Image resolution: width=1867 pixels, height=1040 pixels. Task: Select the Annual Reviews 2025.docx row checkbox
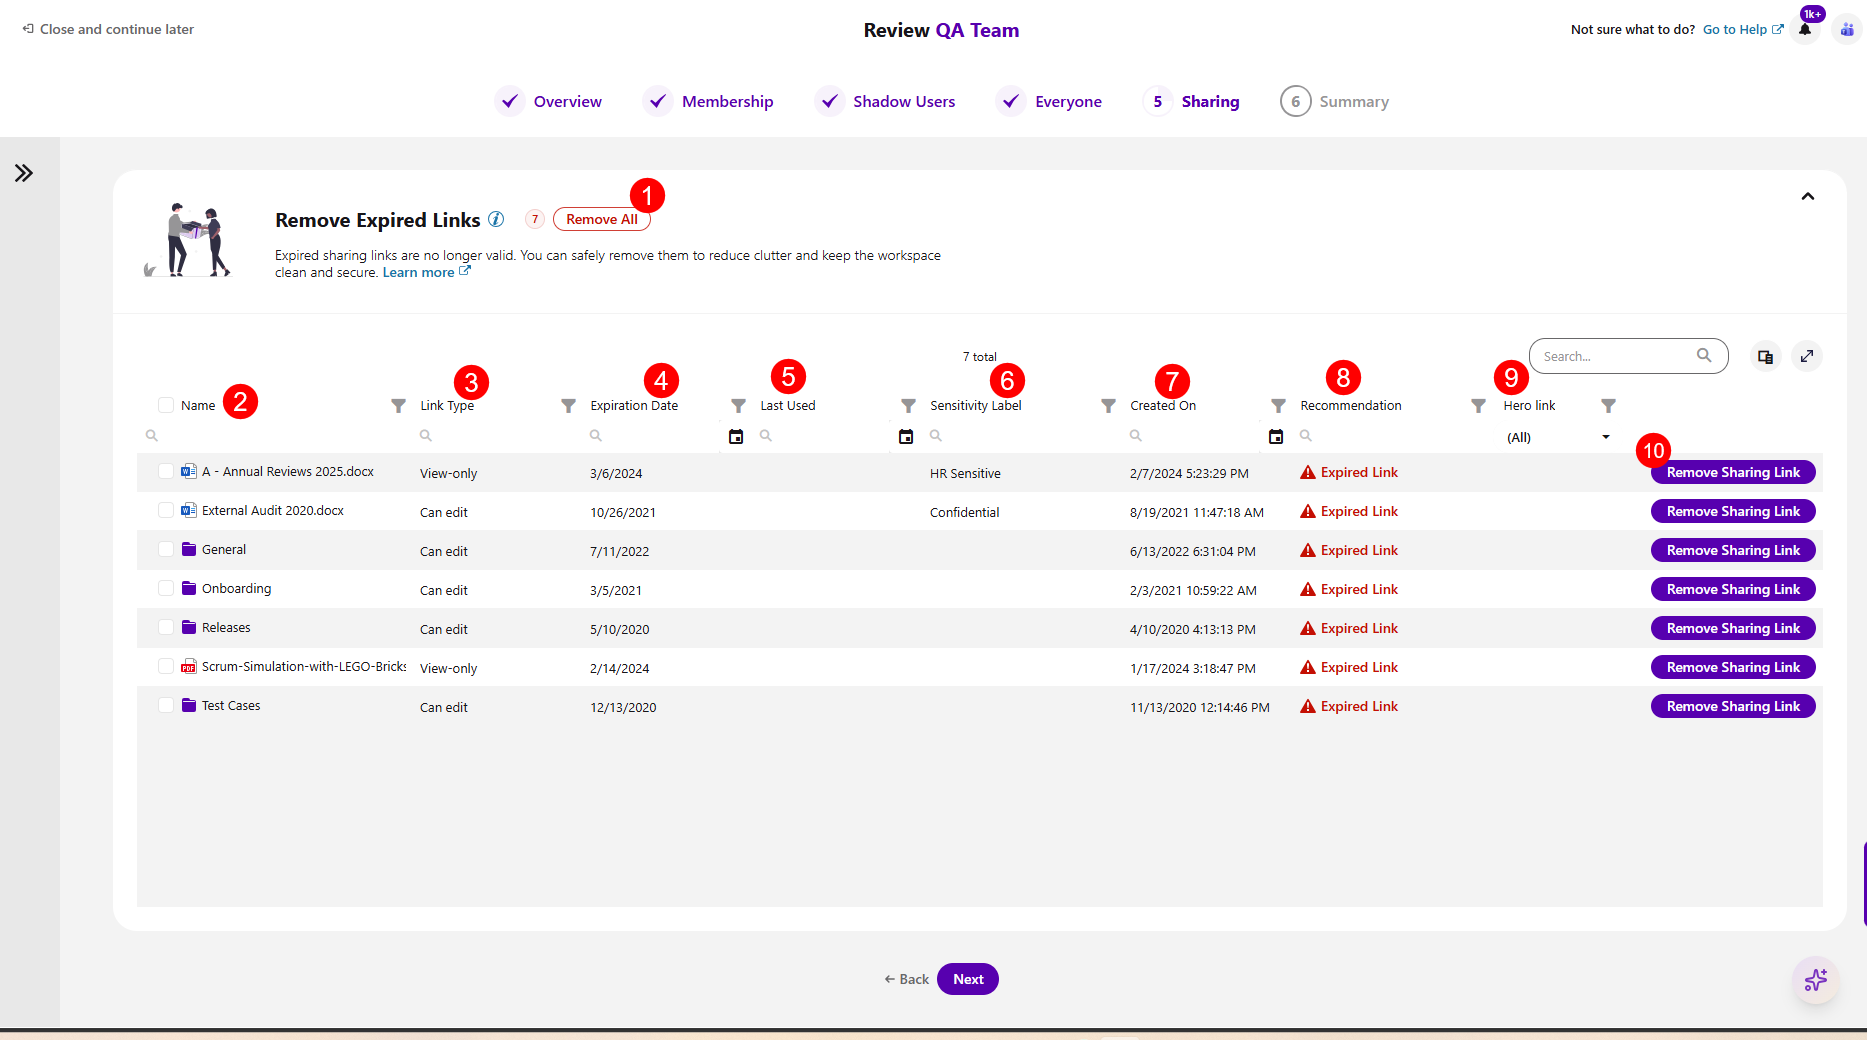pyautogui.click(x=166, y=471)
